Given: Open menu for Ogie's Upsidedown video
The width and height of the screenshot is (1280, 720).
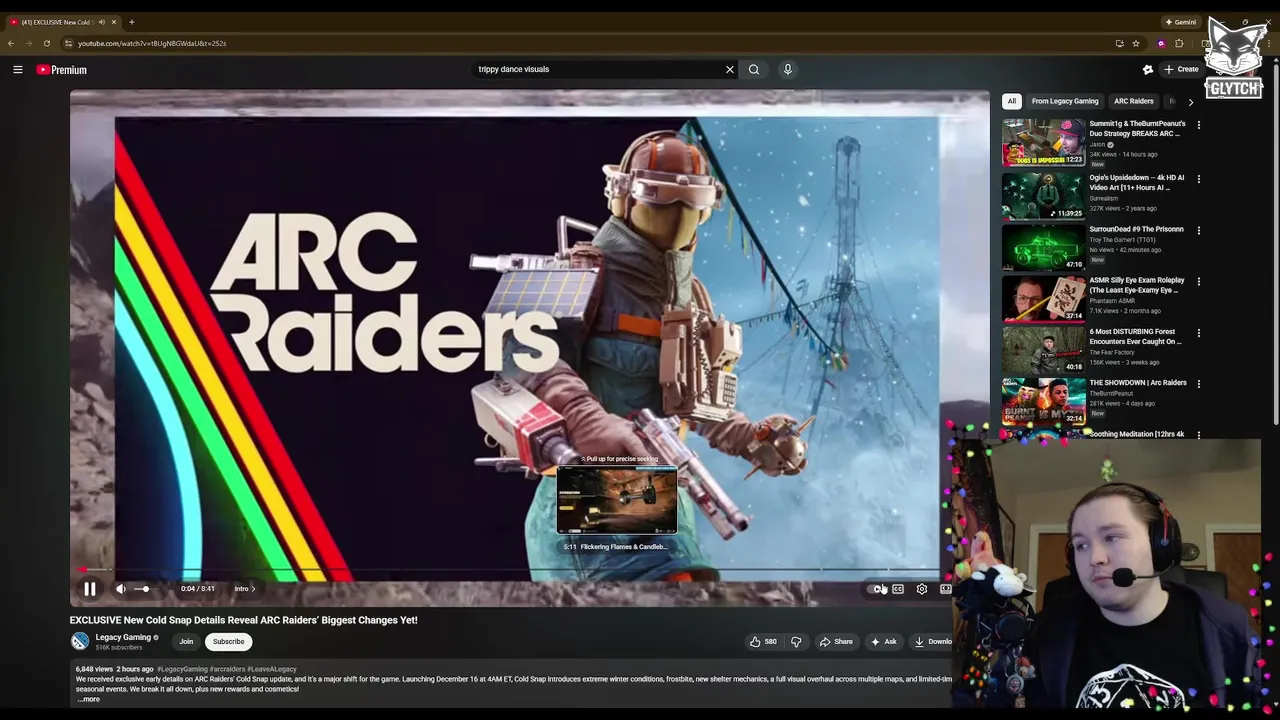Looking at the screenshot, I should pos(1199,179).
